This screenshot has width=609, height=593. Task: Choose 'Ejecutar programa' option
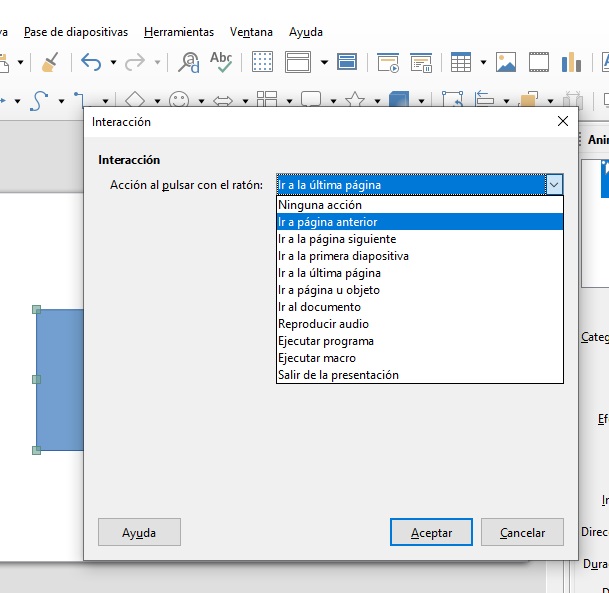(x=419, y=341)
